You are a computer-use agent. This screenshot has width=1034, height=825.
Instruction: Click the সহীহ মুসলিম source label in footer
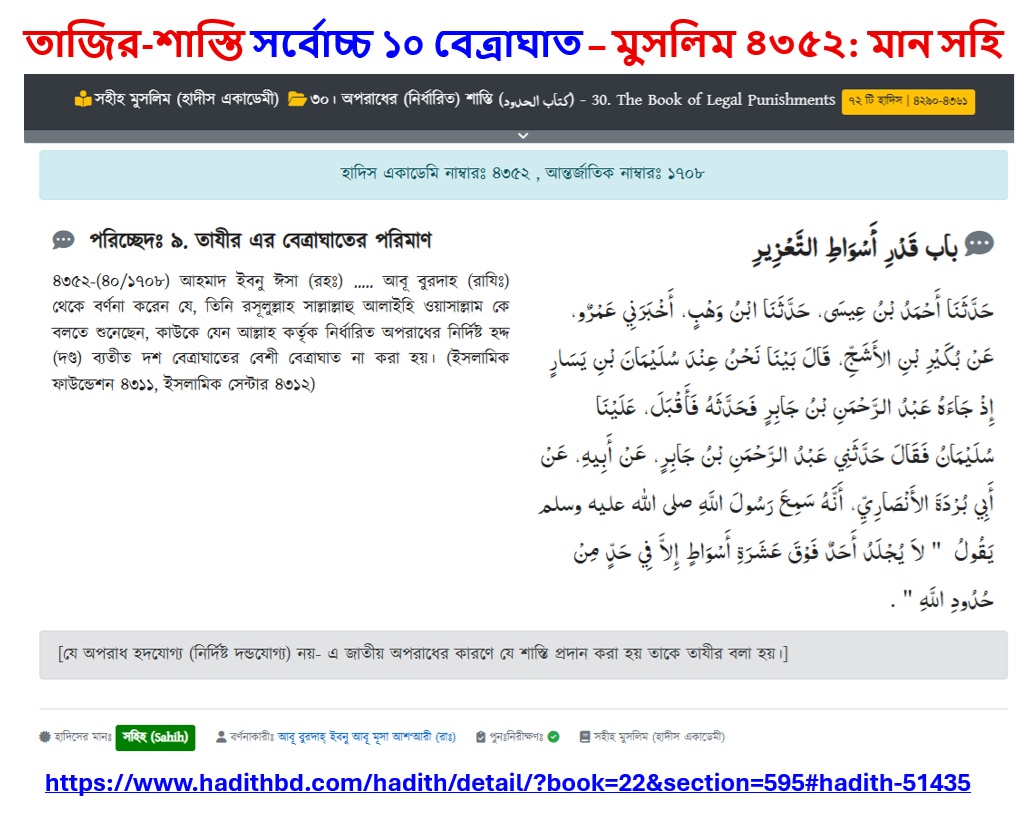point(659,737)
